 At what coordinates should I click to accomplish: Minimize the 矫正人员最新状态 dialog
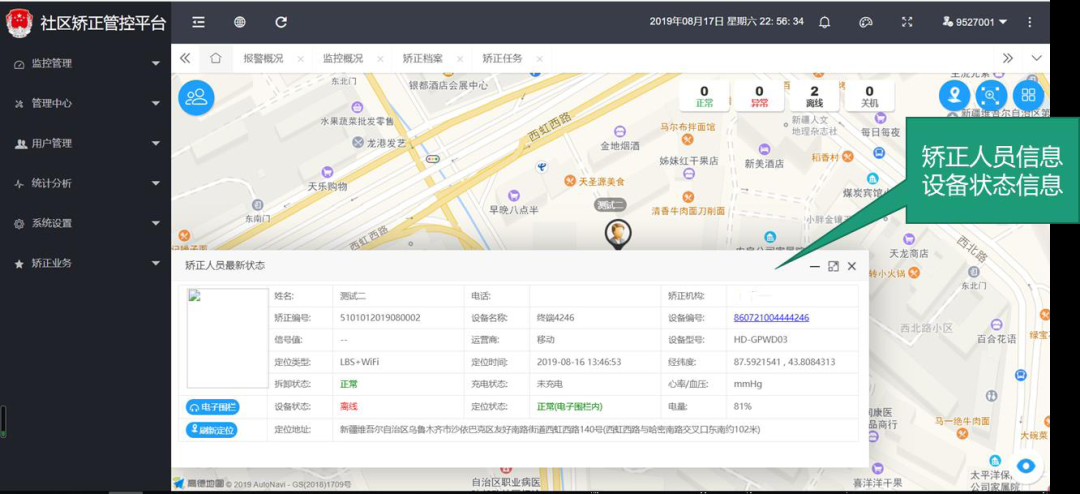(x=814, y=266)
